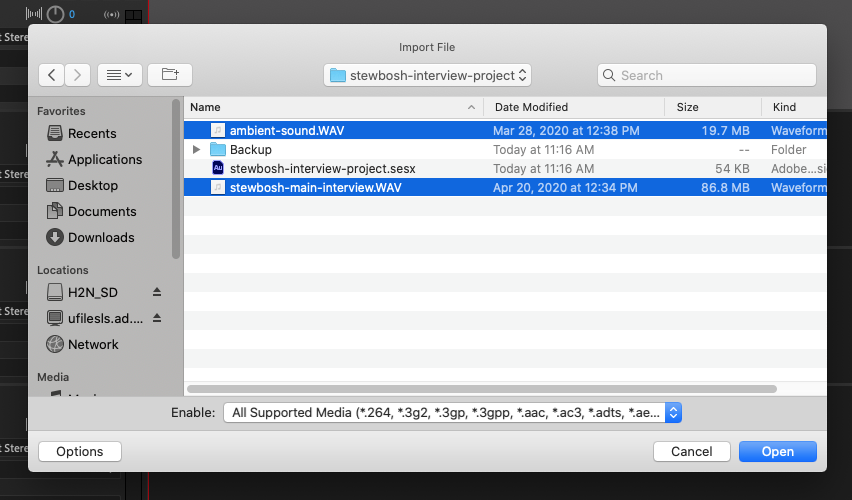Select stewbosh-interview-project.sesx file
Screen dimensions: 852x500
(x=505, y=168)
